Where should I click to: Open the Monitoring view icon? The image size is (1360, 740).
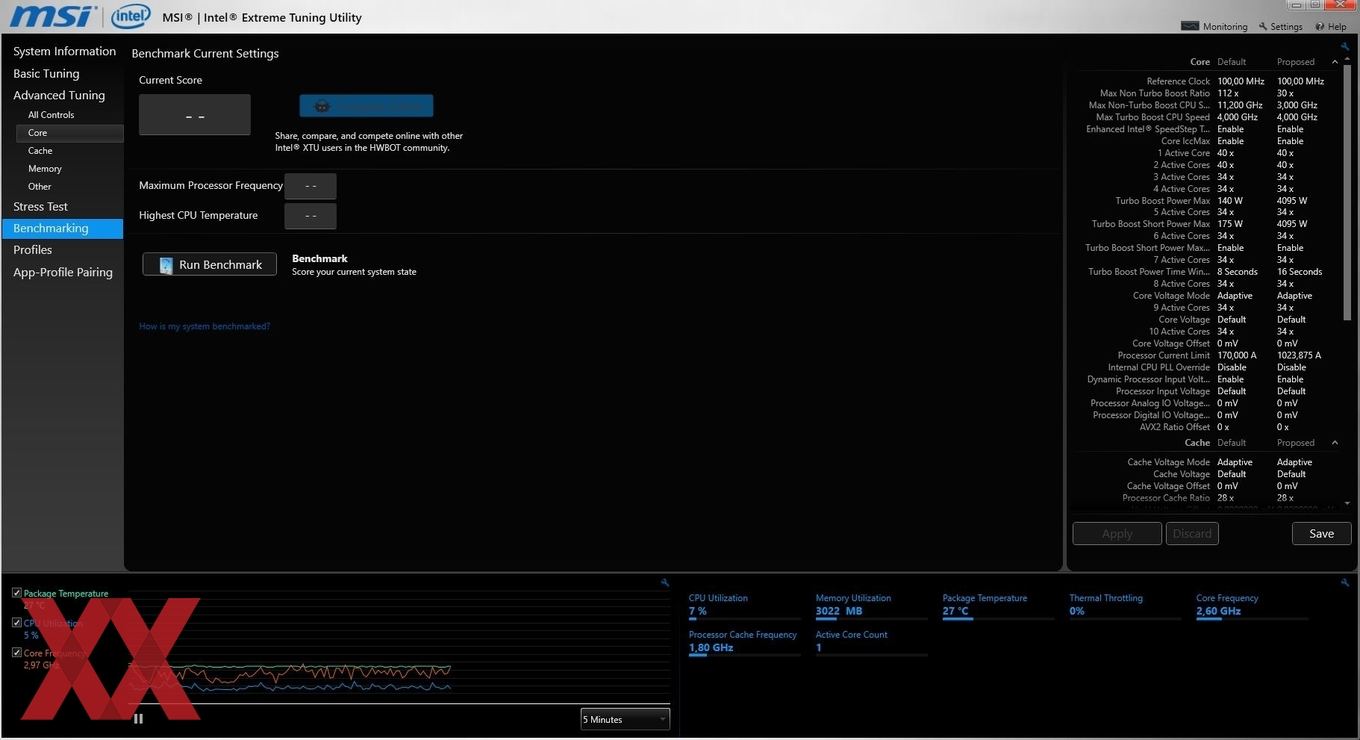click(1189, 26)
